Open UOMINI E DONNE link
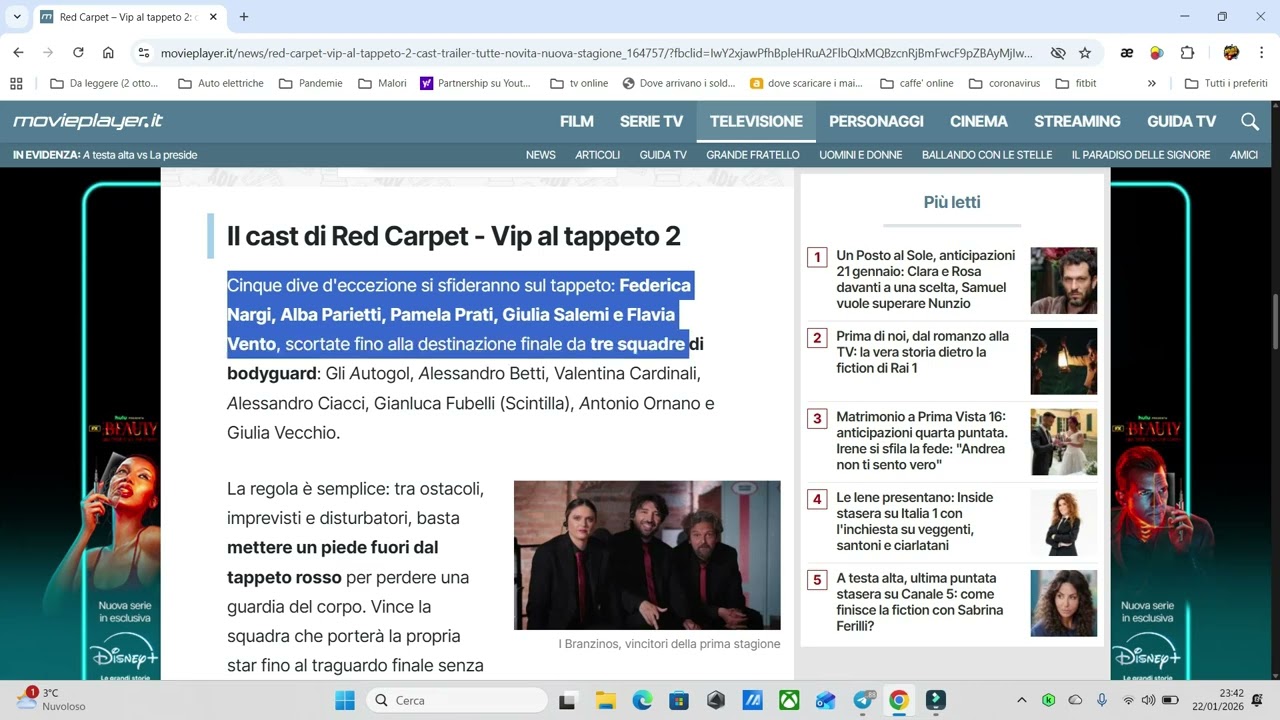The width and height of the screenshot is (1280, 720). point(861,155)
